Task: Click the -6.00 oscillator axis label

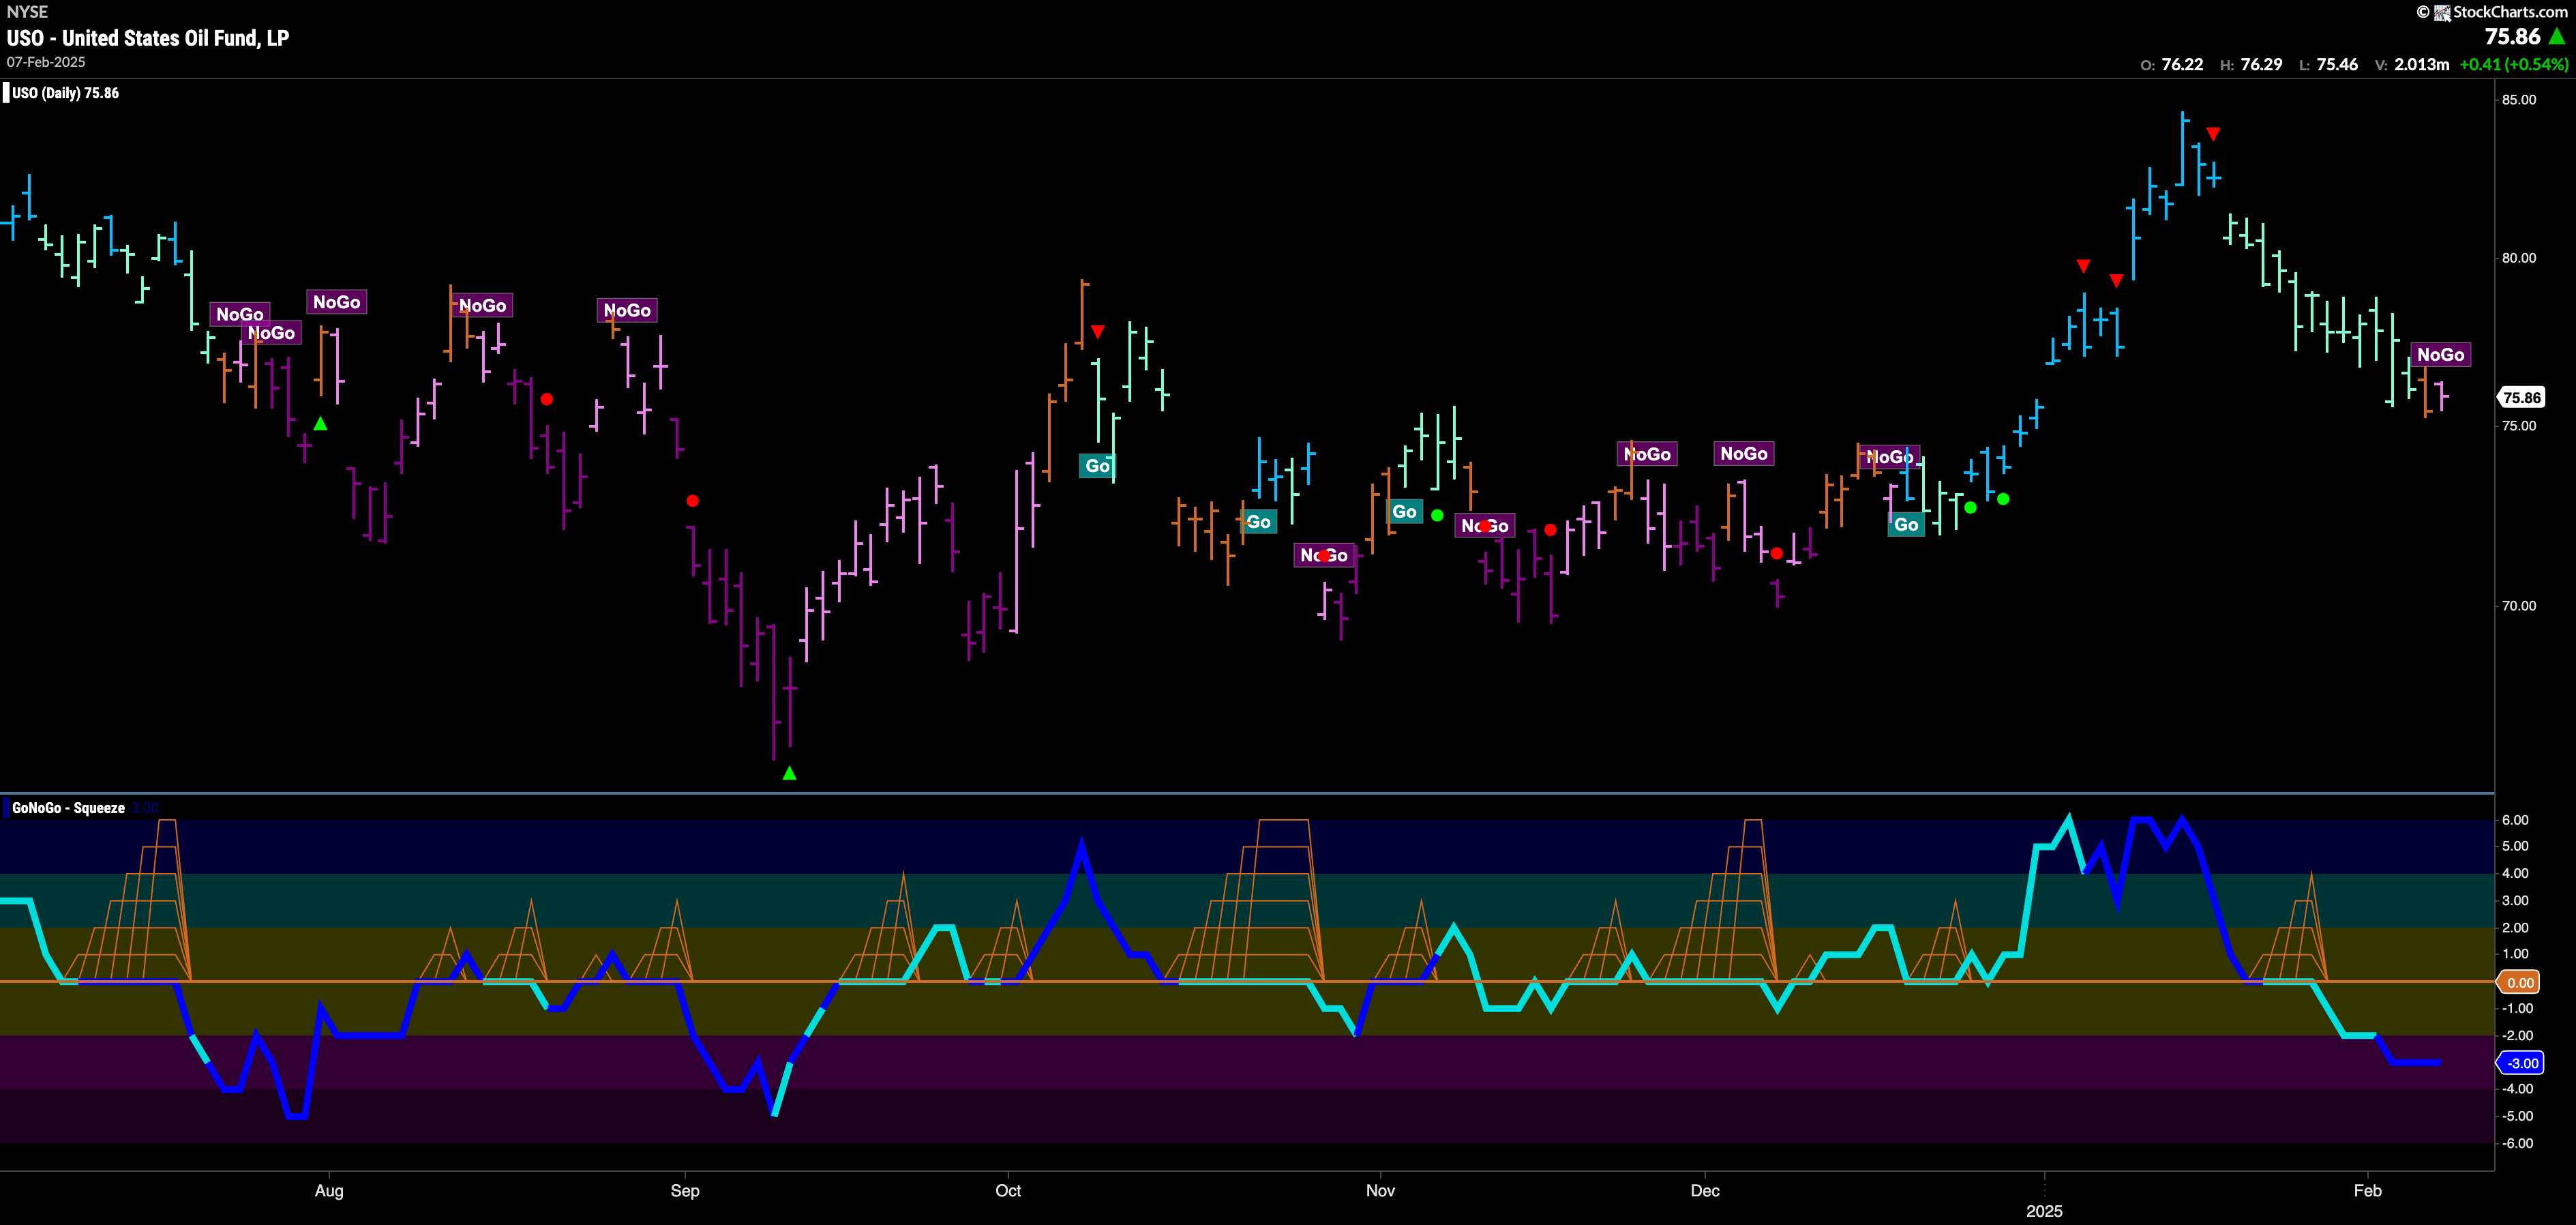Action: point(2517,1144)
